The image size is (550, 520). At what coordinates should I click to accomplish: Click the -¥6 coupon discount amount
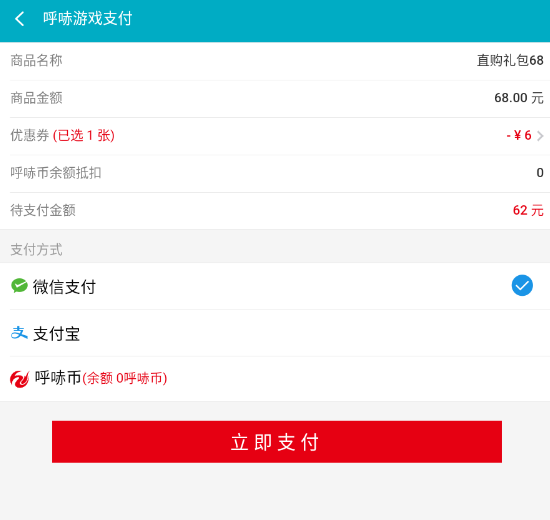coord(519,135)
